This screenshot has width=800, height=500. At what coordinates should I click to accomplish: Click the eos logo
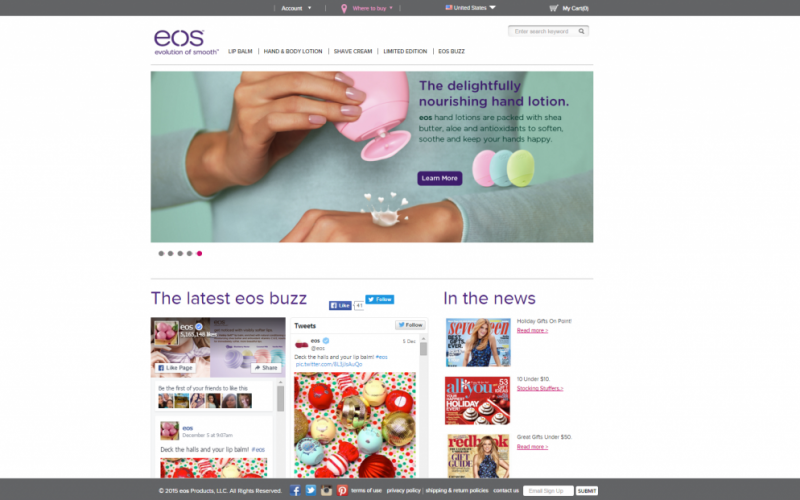186,42
